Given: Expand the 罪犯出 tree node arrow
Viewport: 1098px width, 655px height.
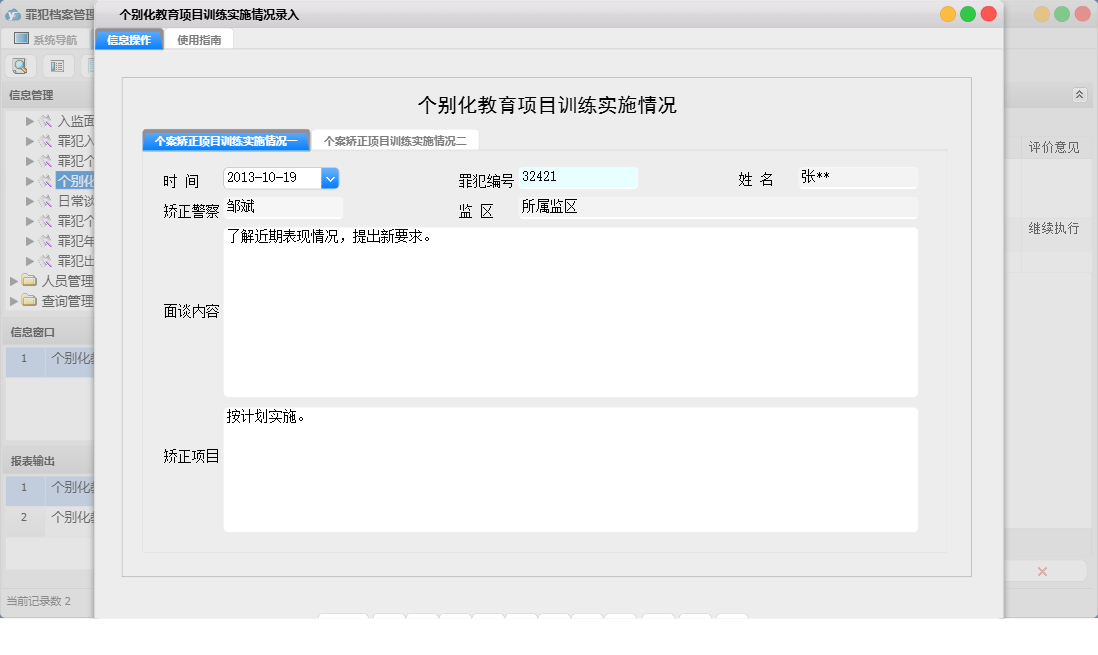Looking at the screenshot, I should tap(30, 261).
